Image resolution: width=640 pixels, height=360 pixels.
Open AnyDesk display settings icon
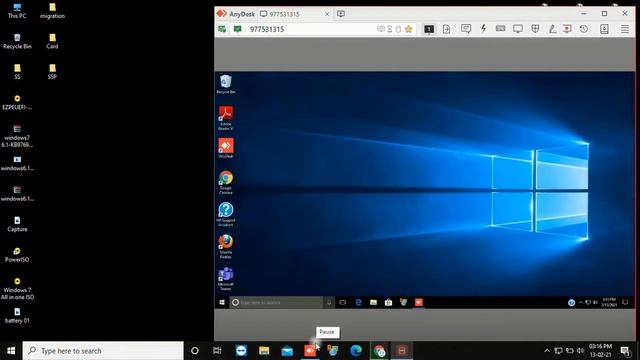click(x=518, y=29)
